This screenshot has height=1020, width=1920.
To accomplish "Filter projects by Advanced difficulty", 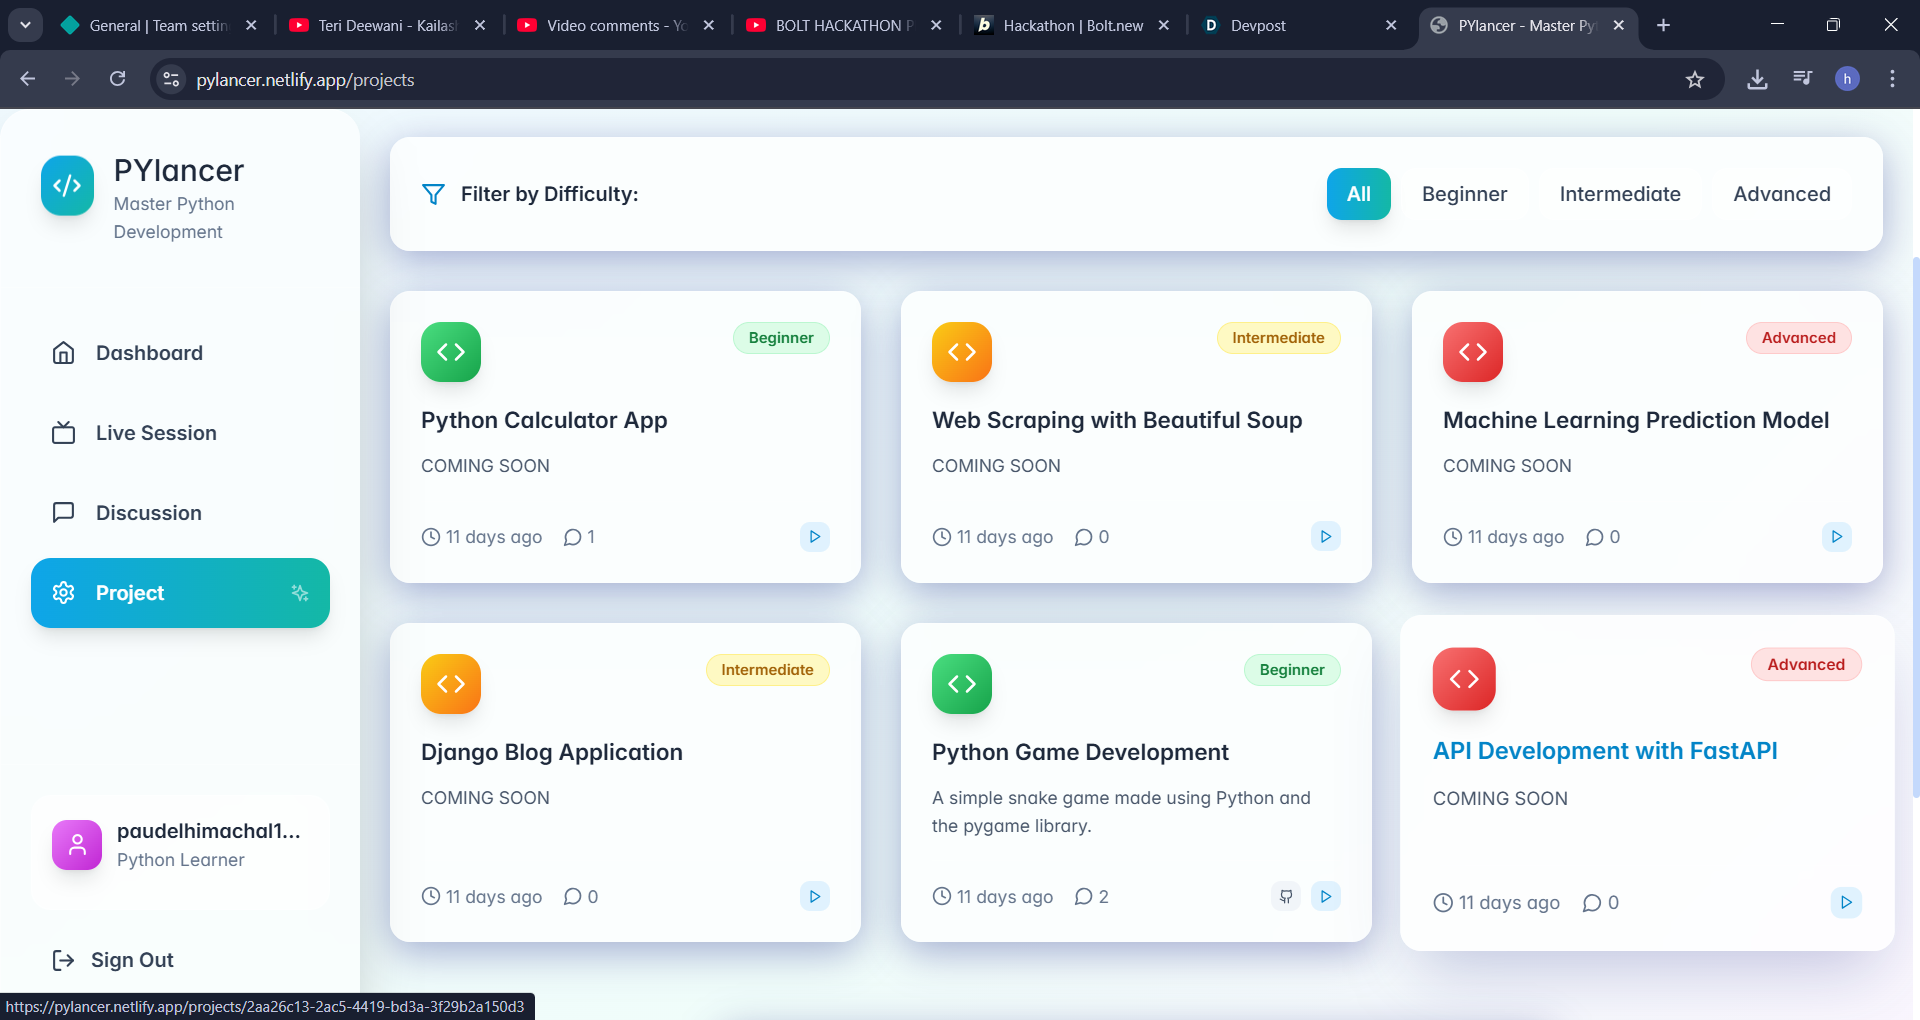I will tap(1782, 194).
